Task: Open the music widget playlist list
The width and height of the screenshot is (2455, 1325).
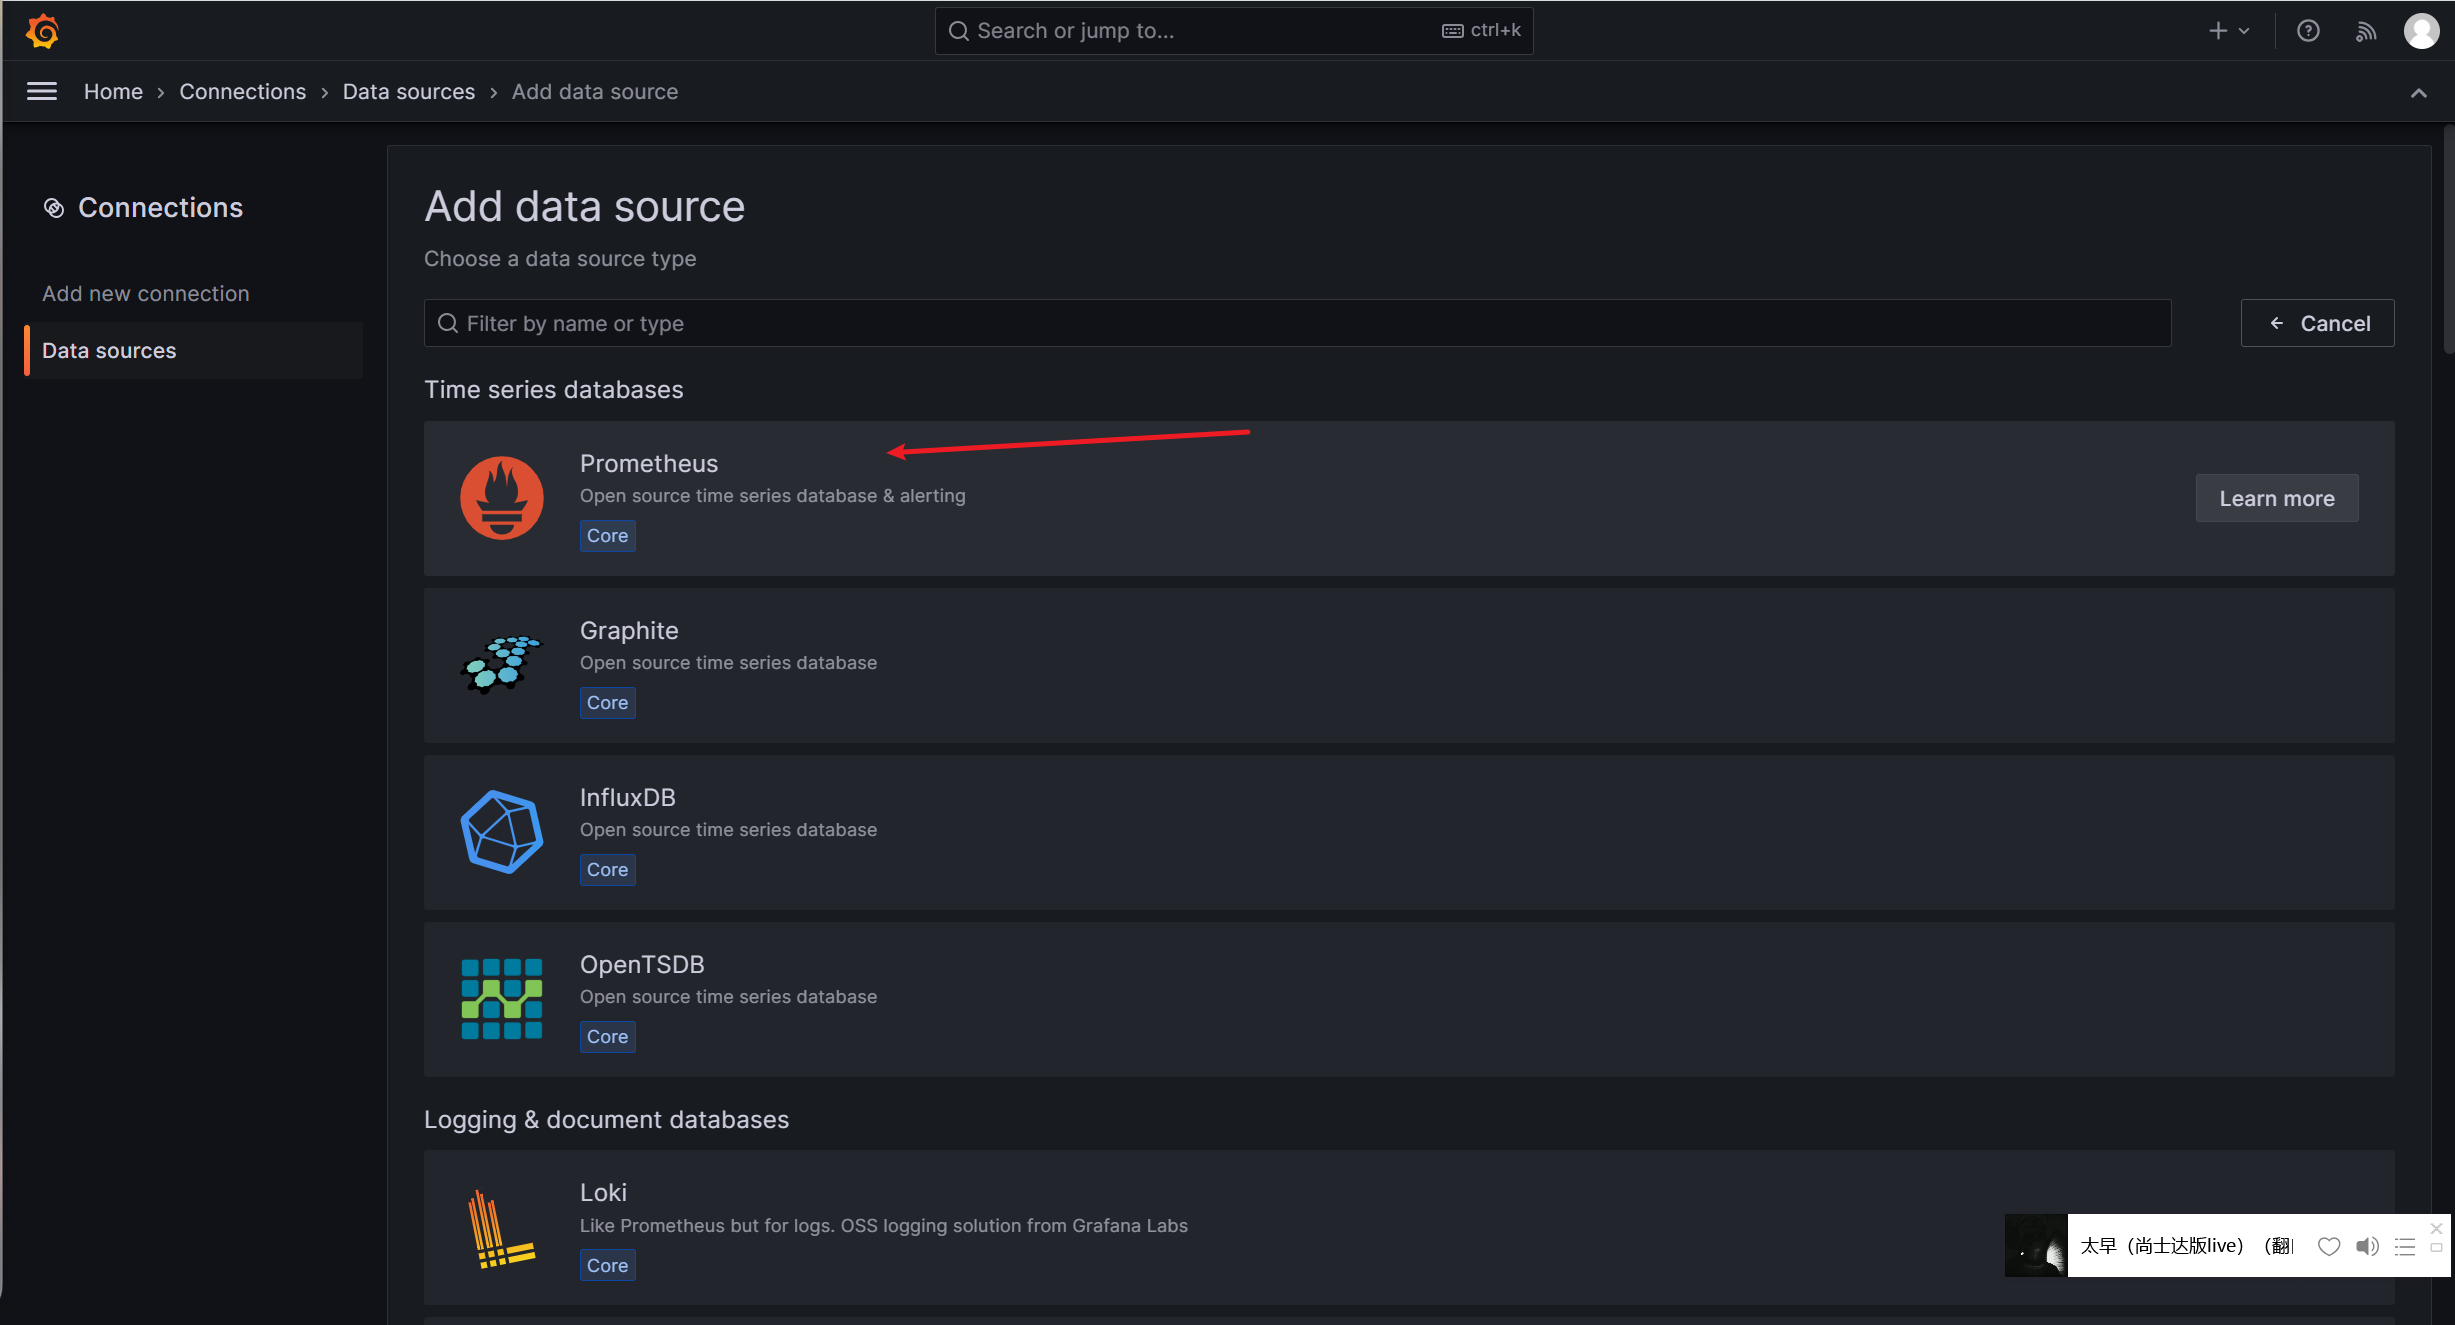Action: coord(2405,1246)
